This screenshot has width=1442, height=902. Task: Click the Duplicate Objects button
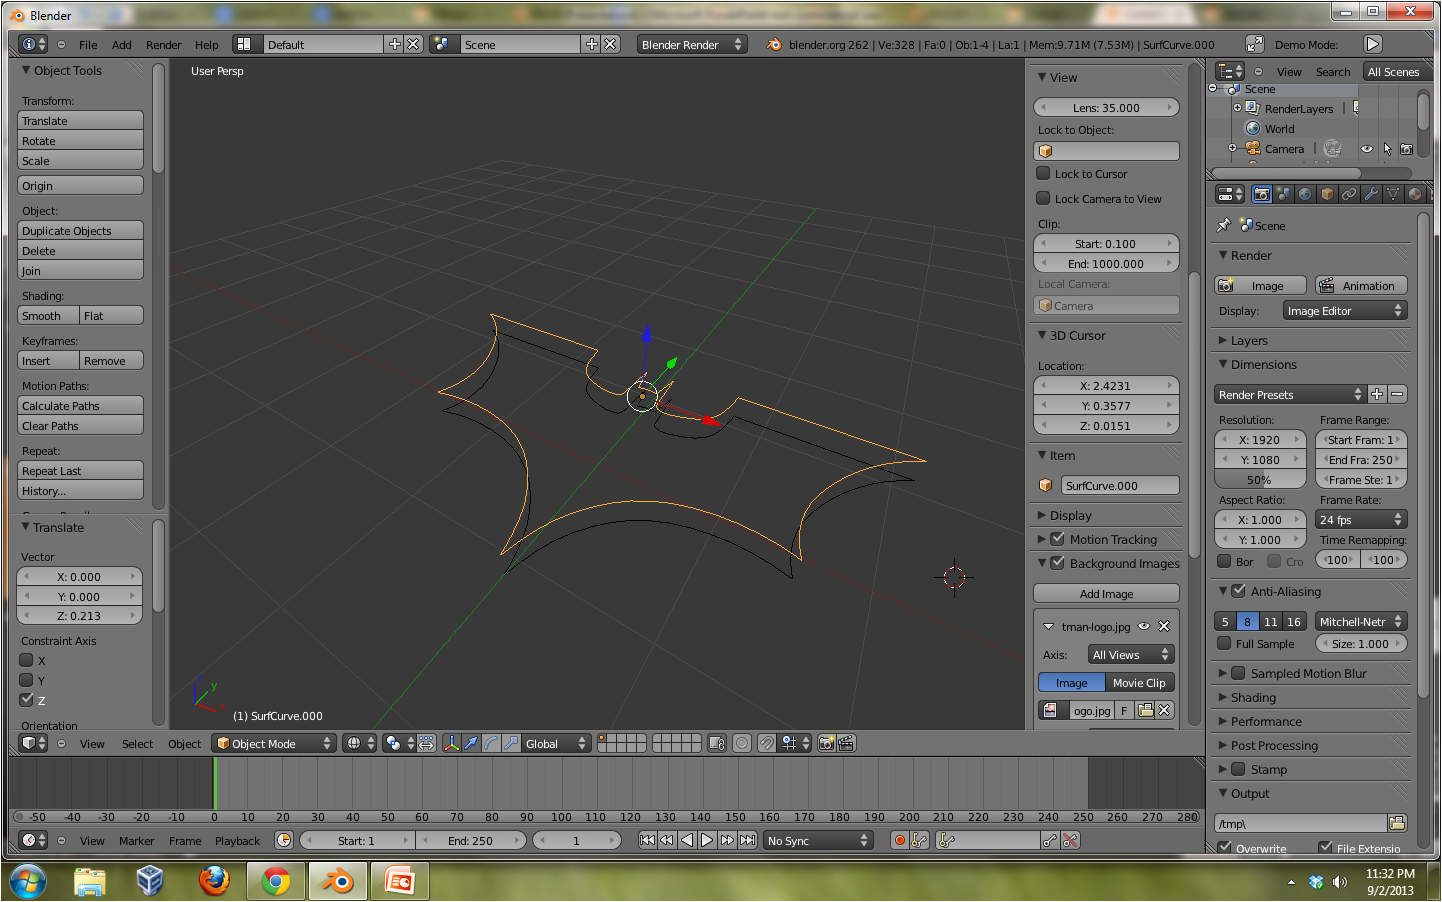point(80,230)
